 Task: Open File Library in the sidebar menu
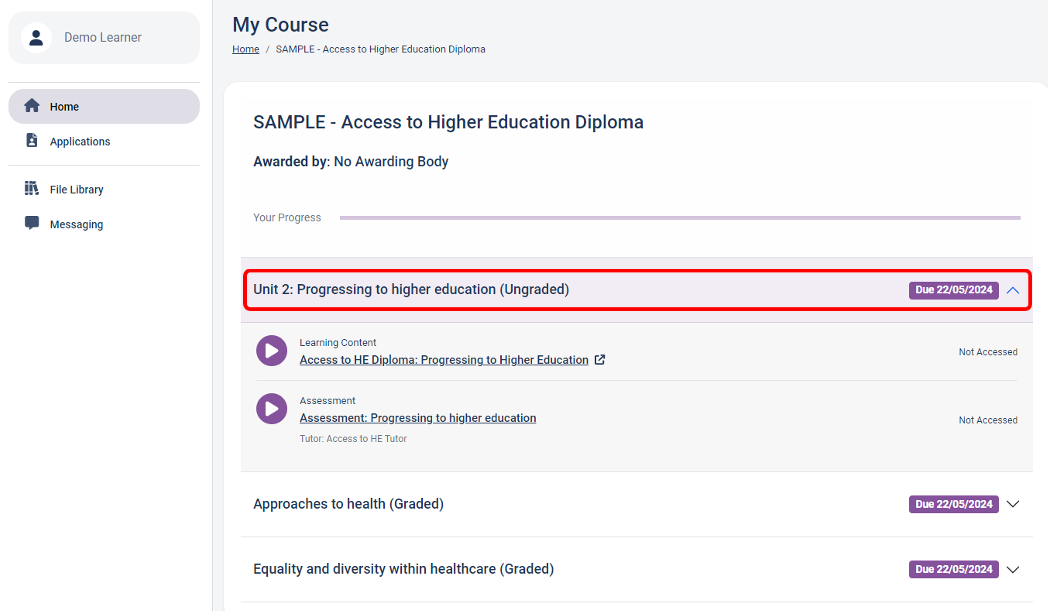[x=77, y=190]
